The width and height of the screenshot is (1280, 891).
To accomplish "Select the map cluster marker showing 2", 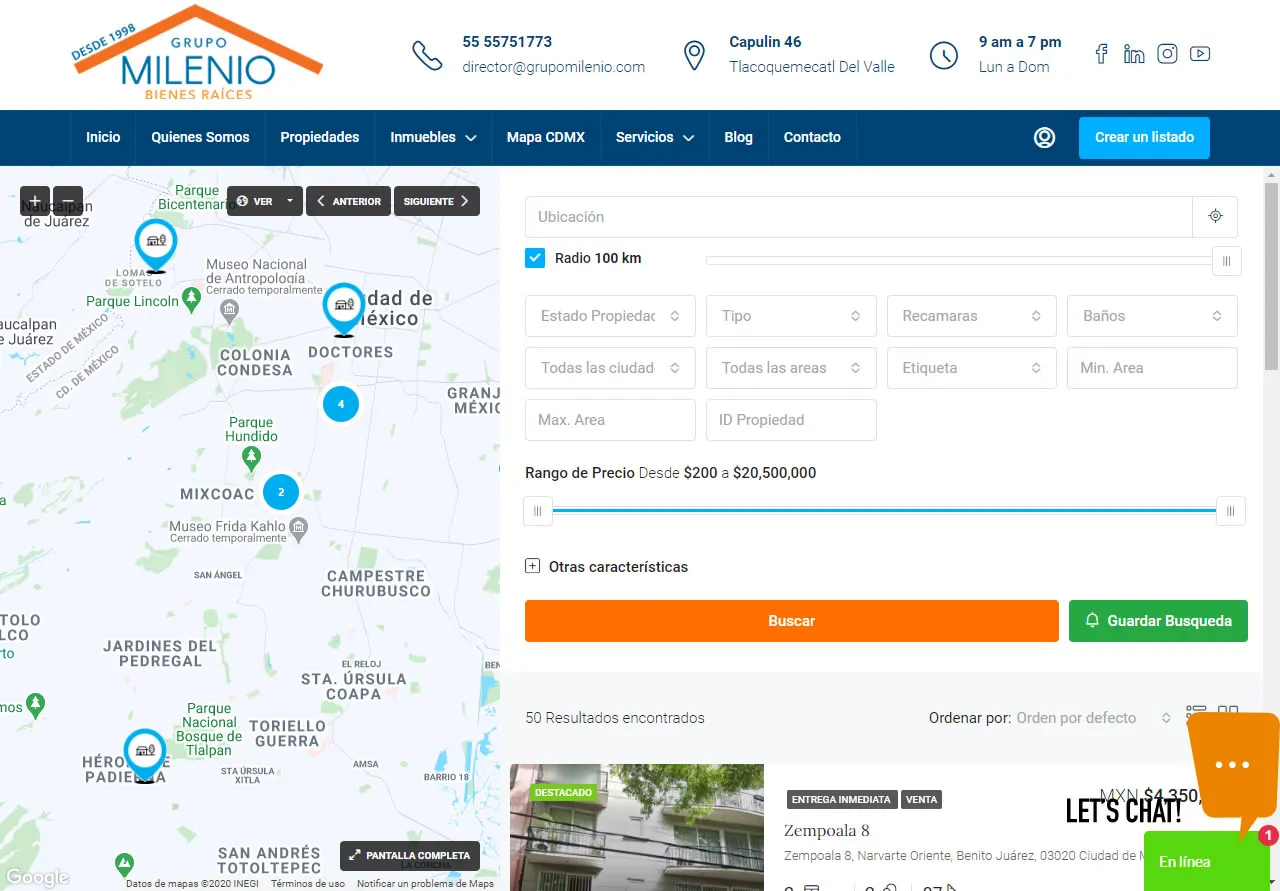I will [281, 492].
